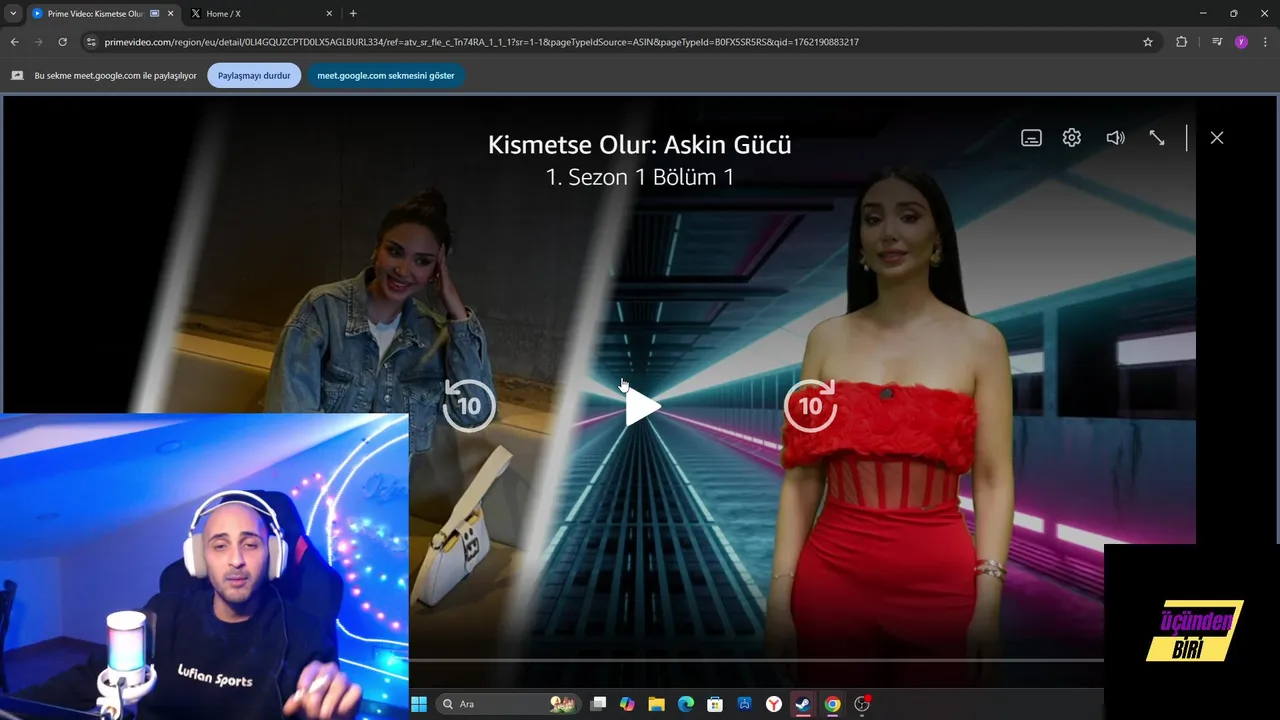Close the Prime Video browser tab

[x=170, y=13]
